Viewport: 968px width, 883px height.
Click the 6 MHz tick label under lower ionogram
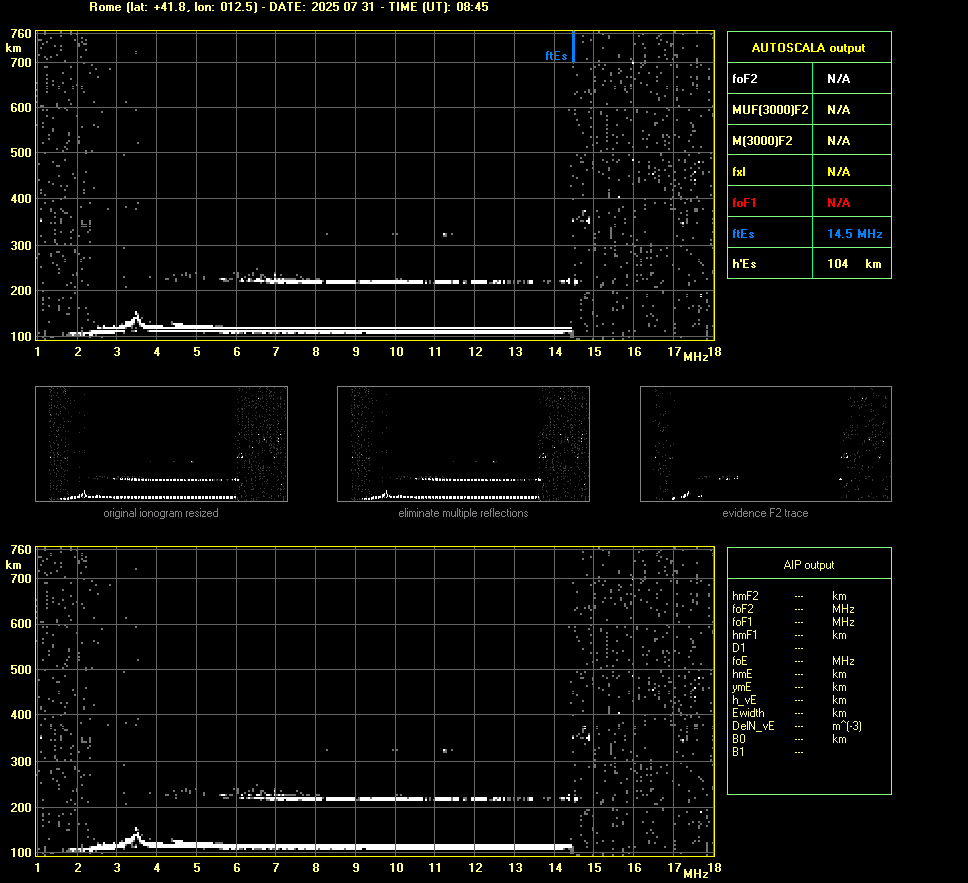236,868
